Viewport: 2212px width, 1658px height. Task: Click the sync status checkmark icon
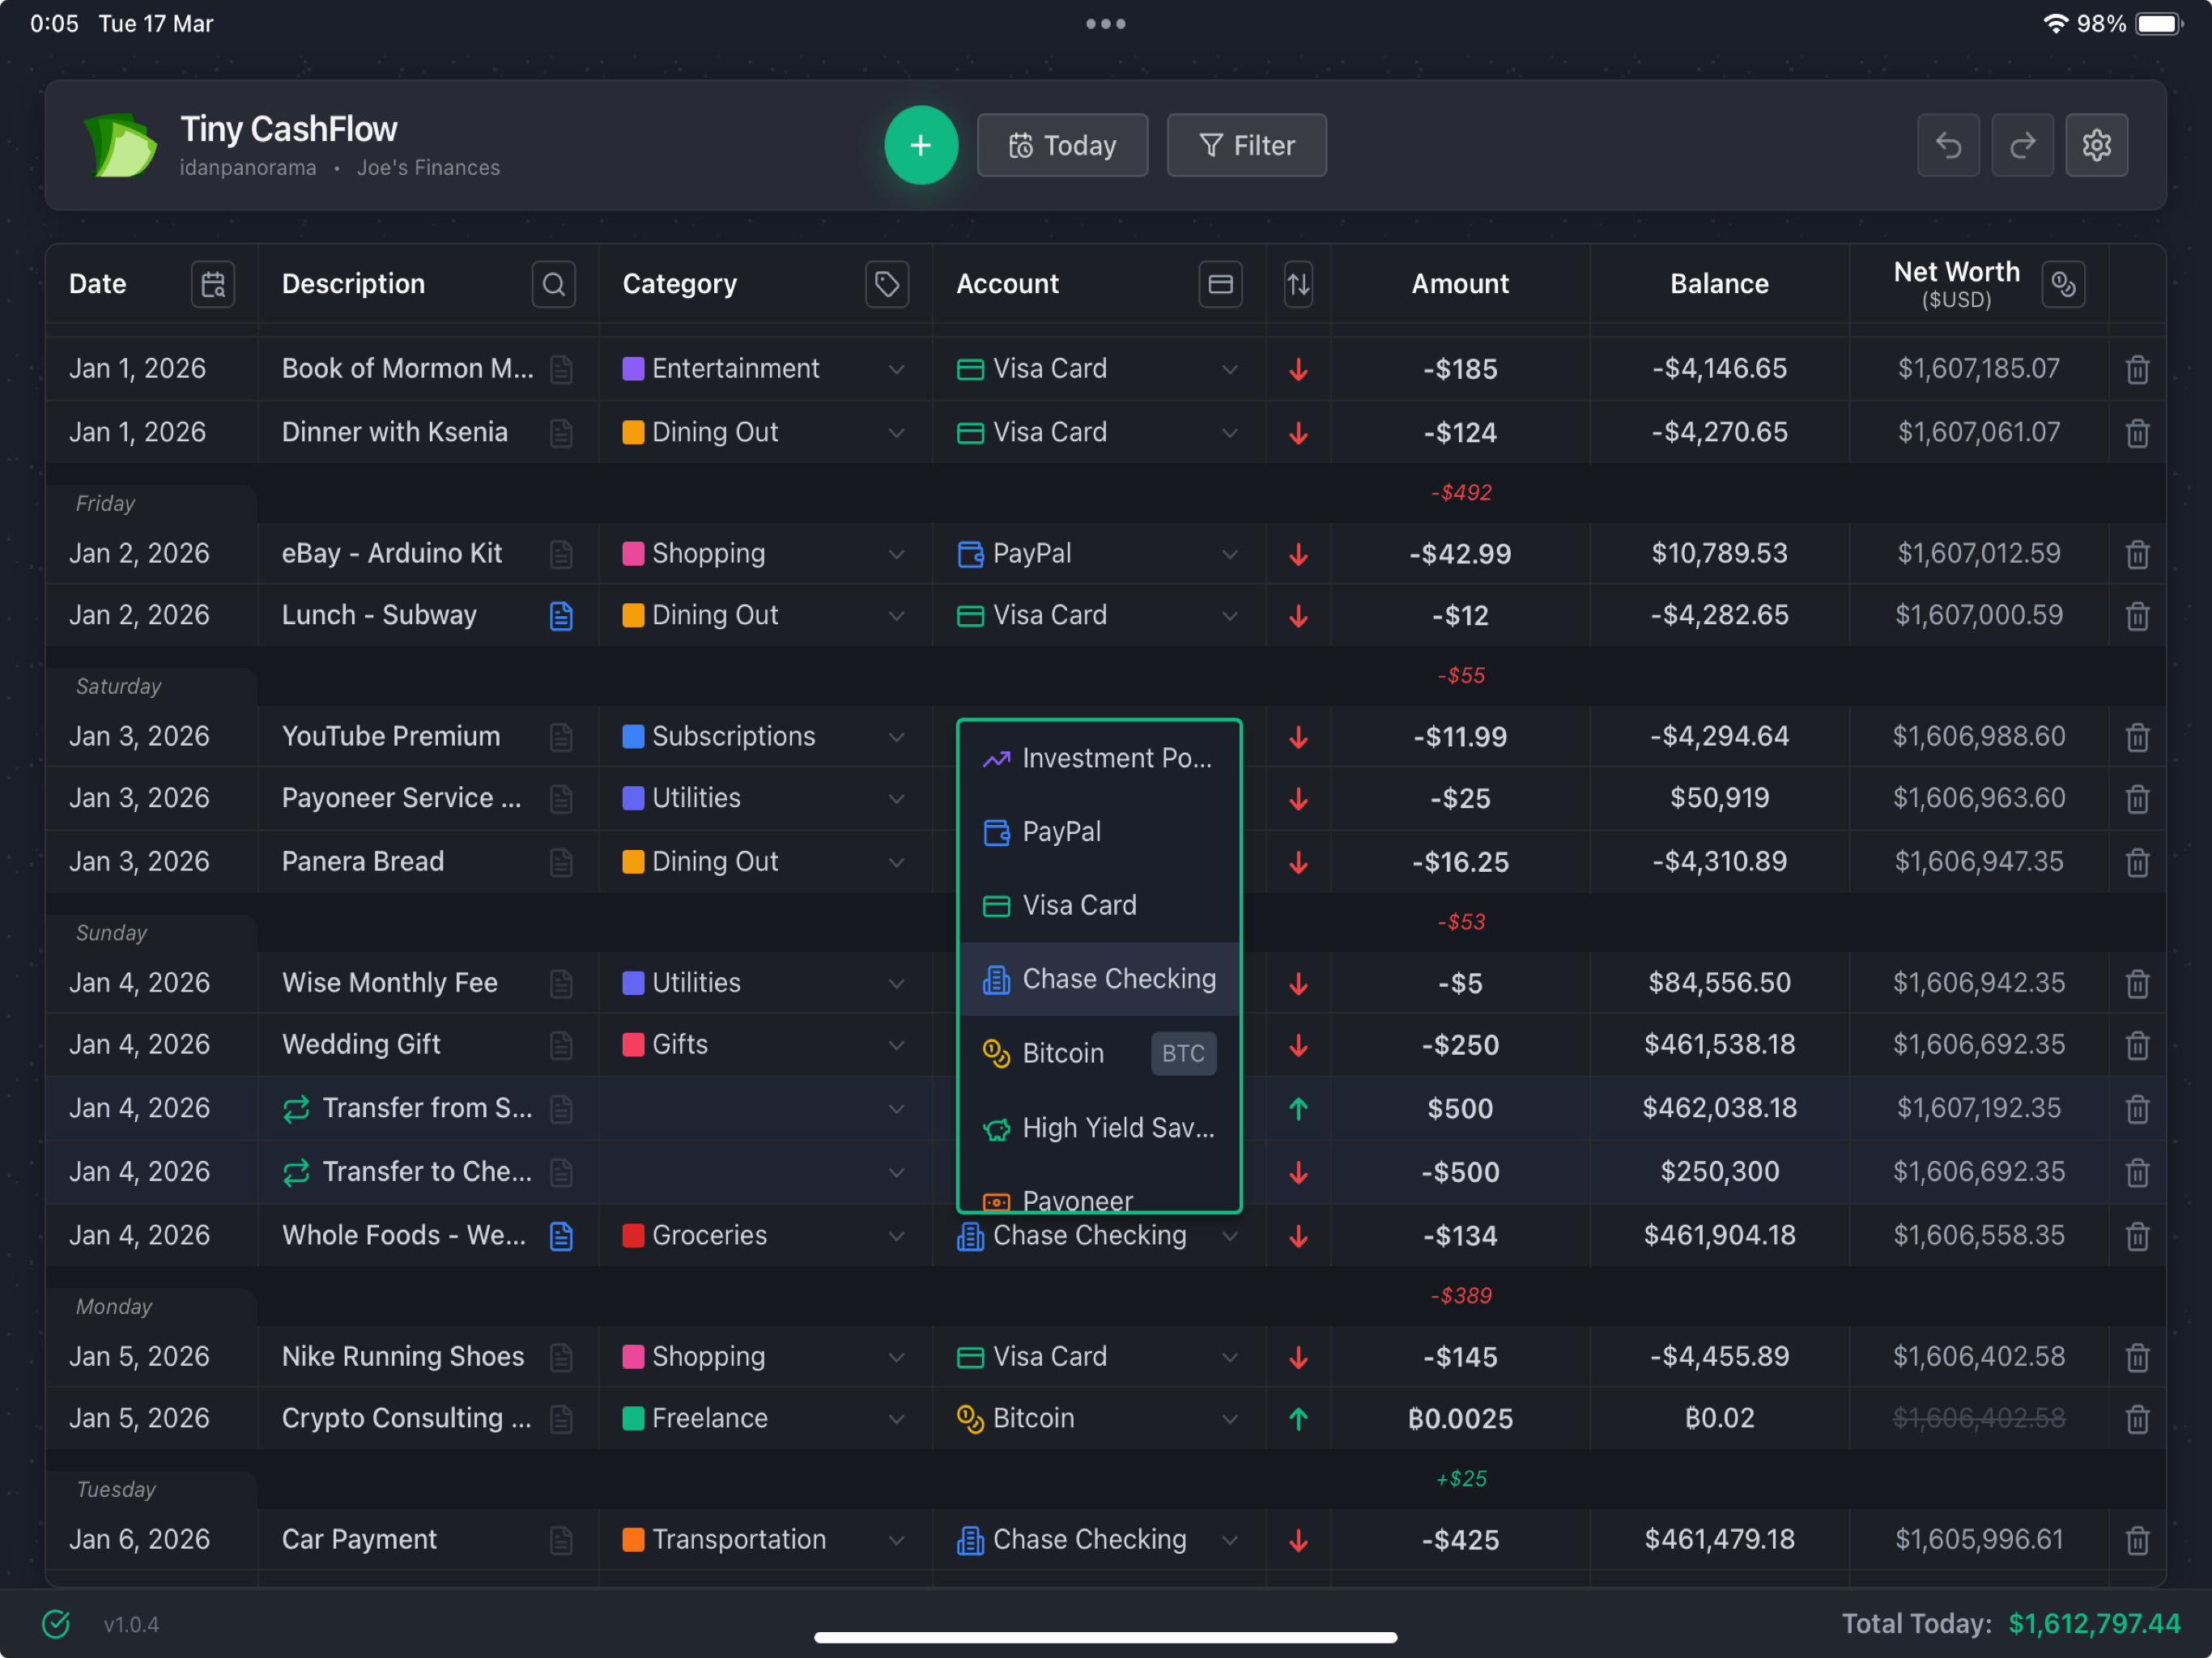56,1623
